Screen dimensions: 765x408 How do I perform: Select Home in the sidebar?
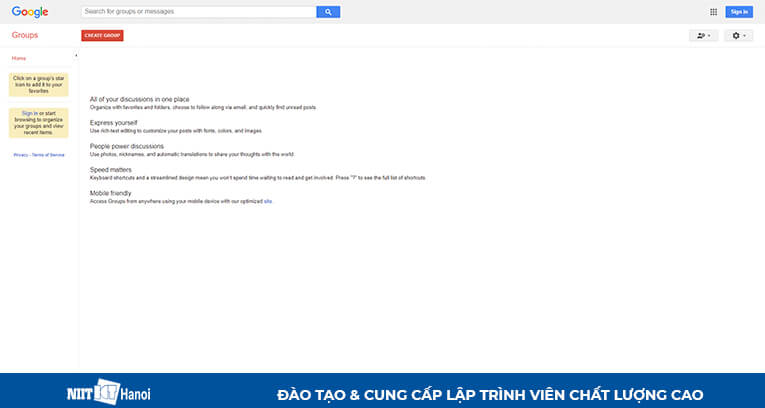tap(19, 58)
